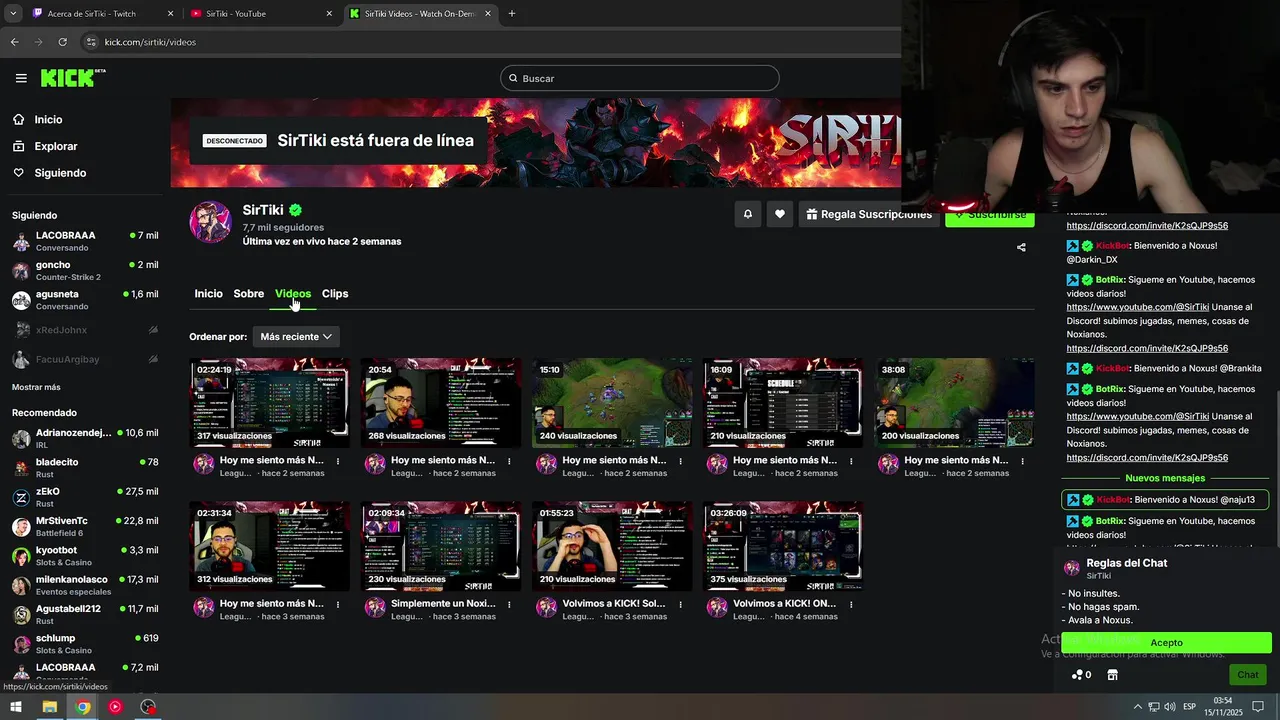The height and width of the screenshot is (720, 1280).
Task: Open the youtube.com/@SirTiki link in chat
Action: click(1138, 307)
